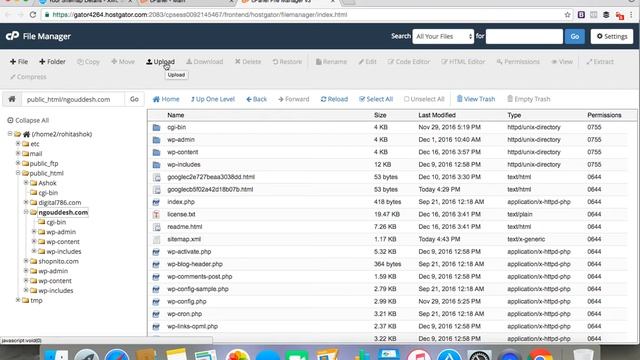Expand the etc folder in tree
This screenshot has height=360, width=640.
click(x=18, y=144)
